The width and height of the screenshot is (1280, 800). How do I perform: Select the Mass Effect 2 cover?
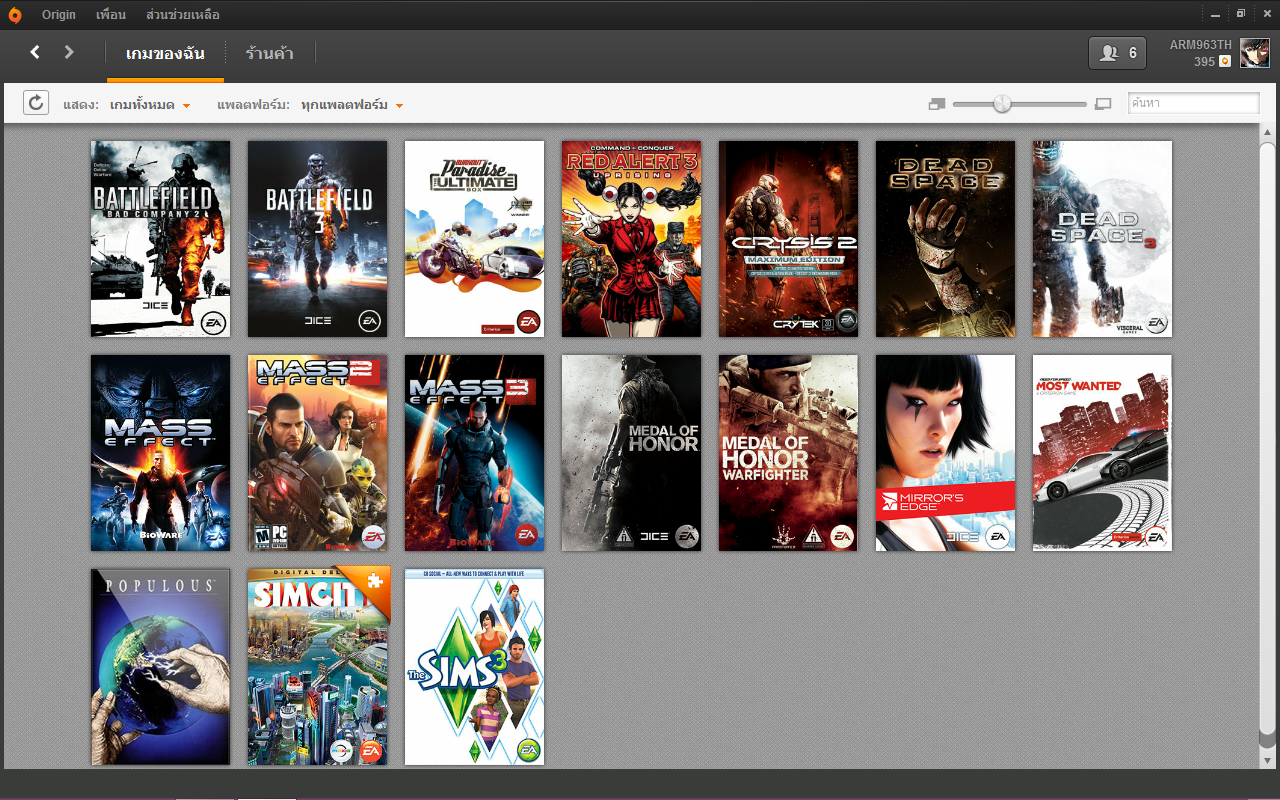[x=318, y=453]
